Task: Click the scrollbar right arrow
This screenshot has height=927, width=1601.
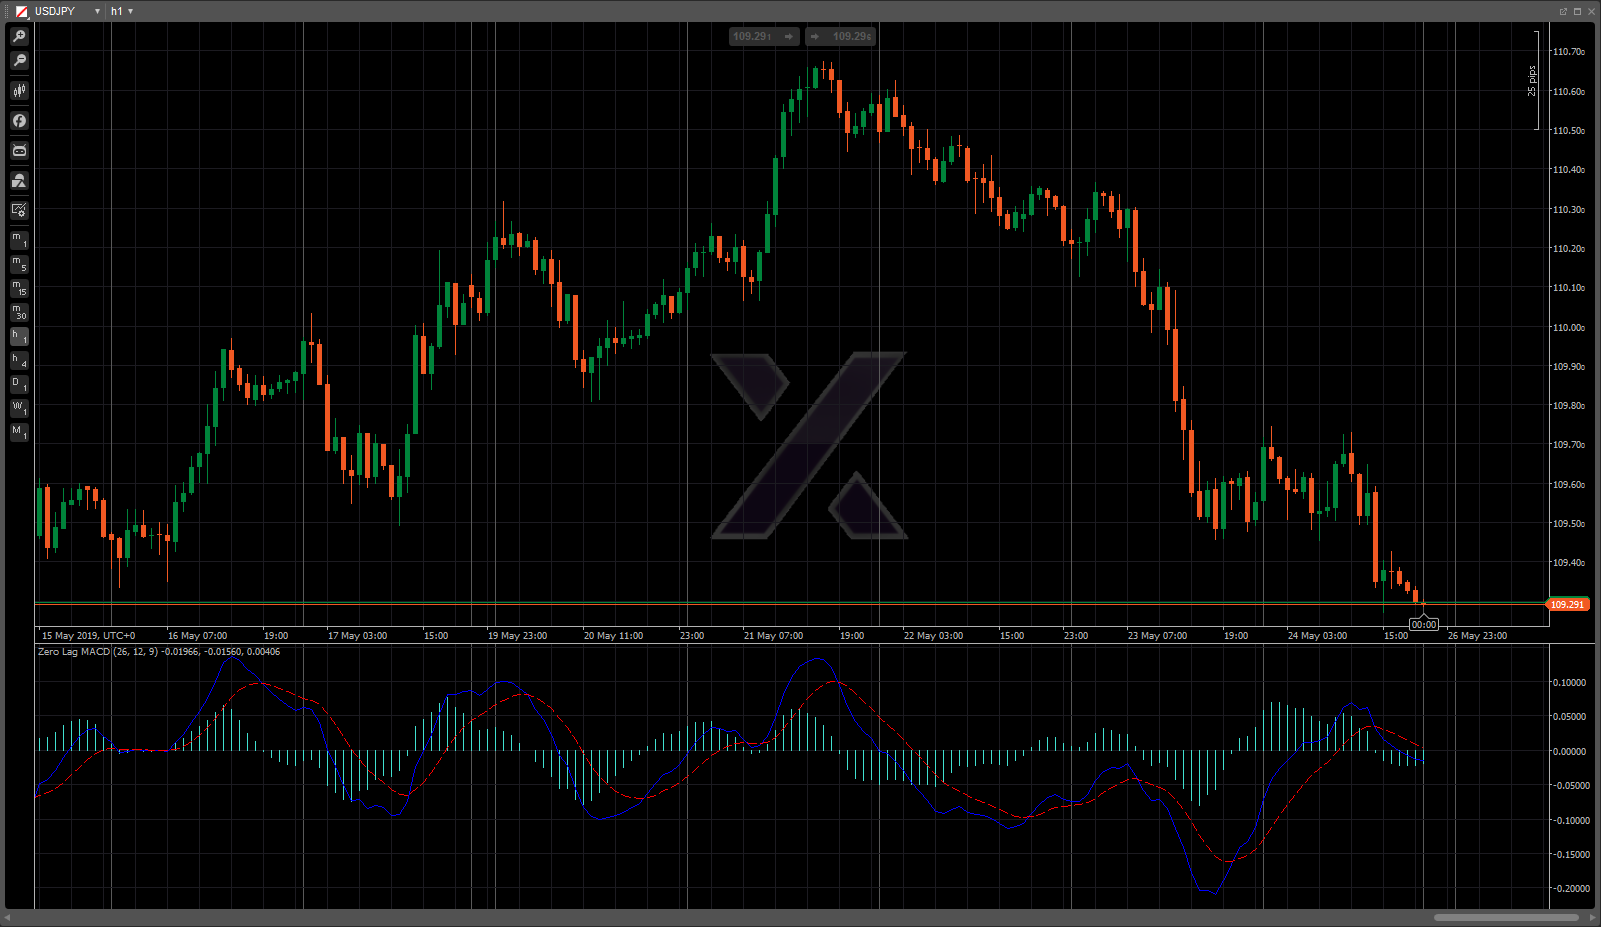Action: pyautogui.click(x=1592, y=917)
